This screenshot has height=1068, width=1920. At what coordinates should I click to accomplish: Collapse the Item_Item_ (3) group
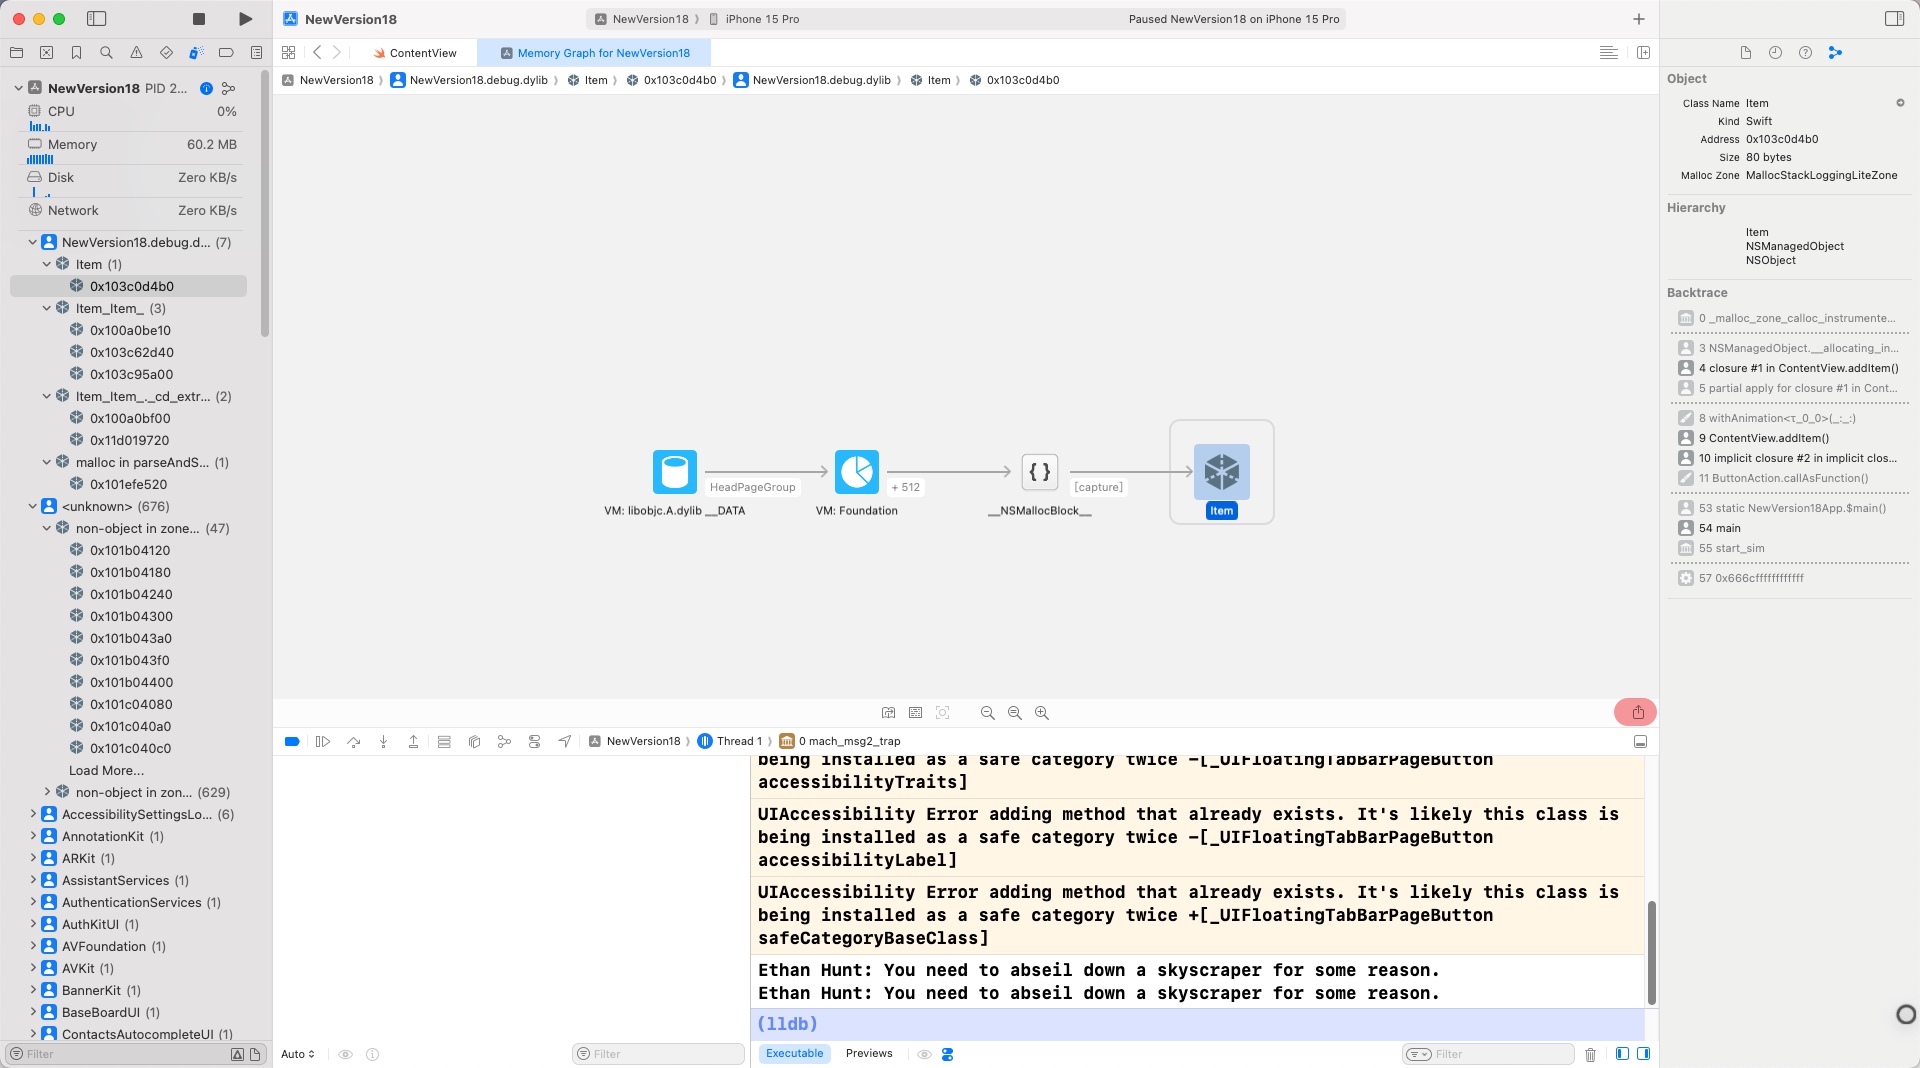pos(46,308)
